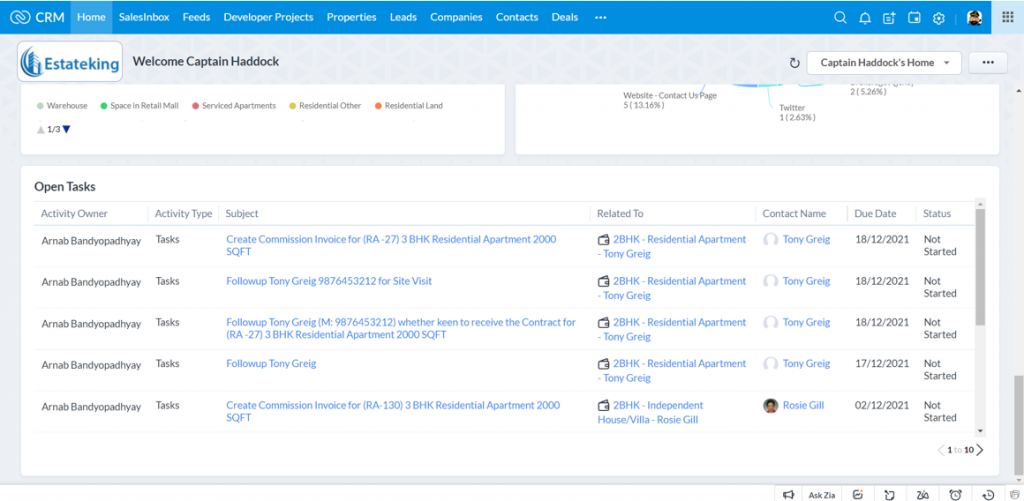This screenshot has width=1024, height=501.
Task: Open the Feeds tab
Action: [196, 17]
